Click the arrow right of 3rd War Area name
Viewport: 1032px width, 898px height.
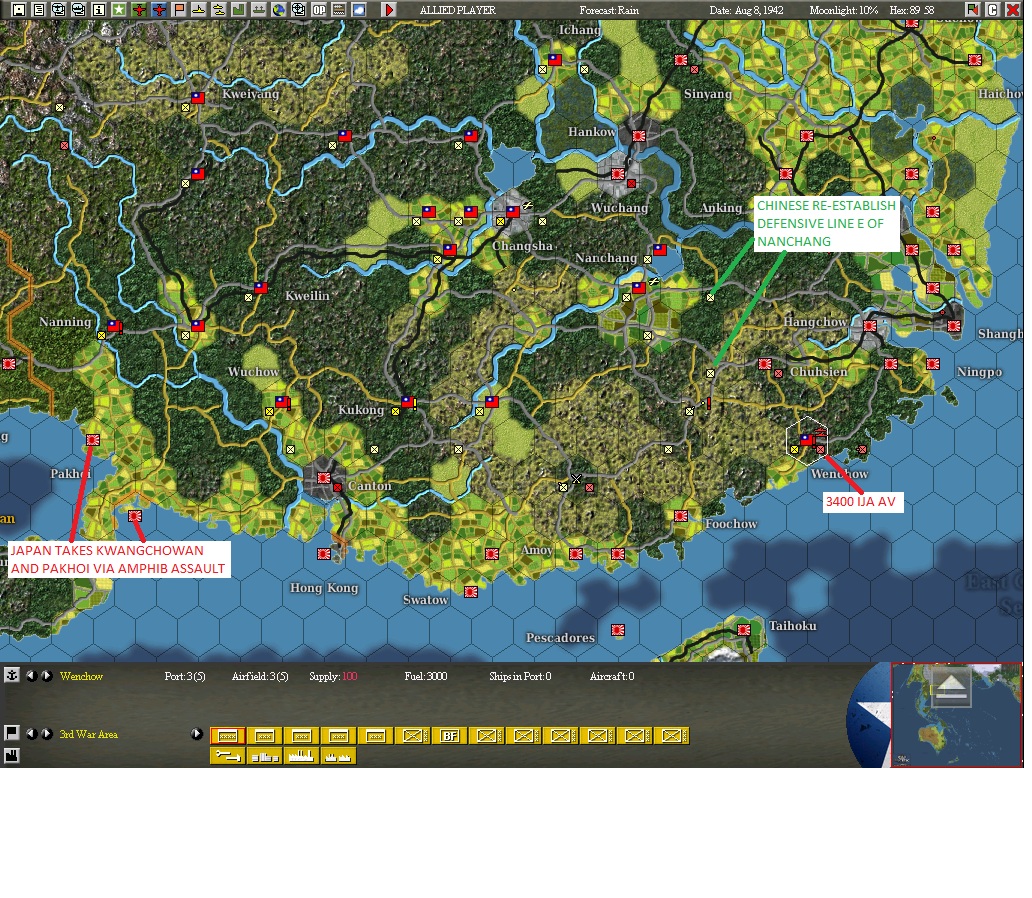point(196,733)
